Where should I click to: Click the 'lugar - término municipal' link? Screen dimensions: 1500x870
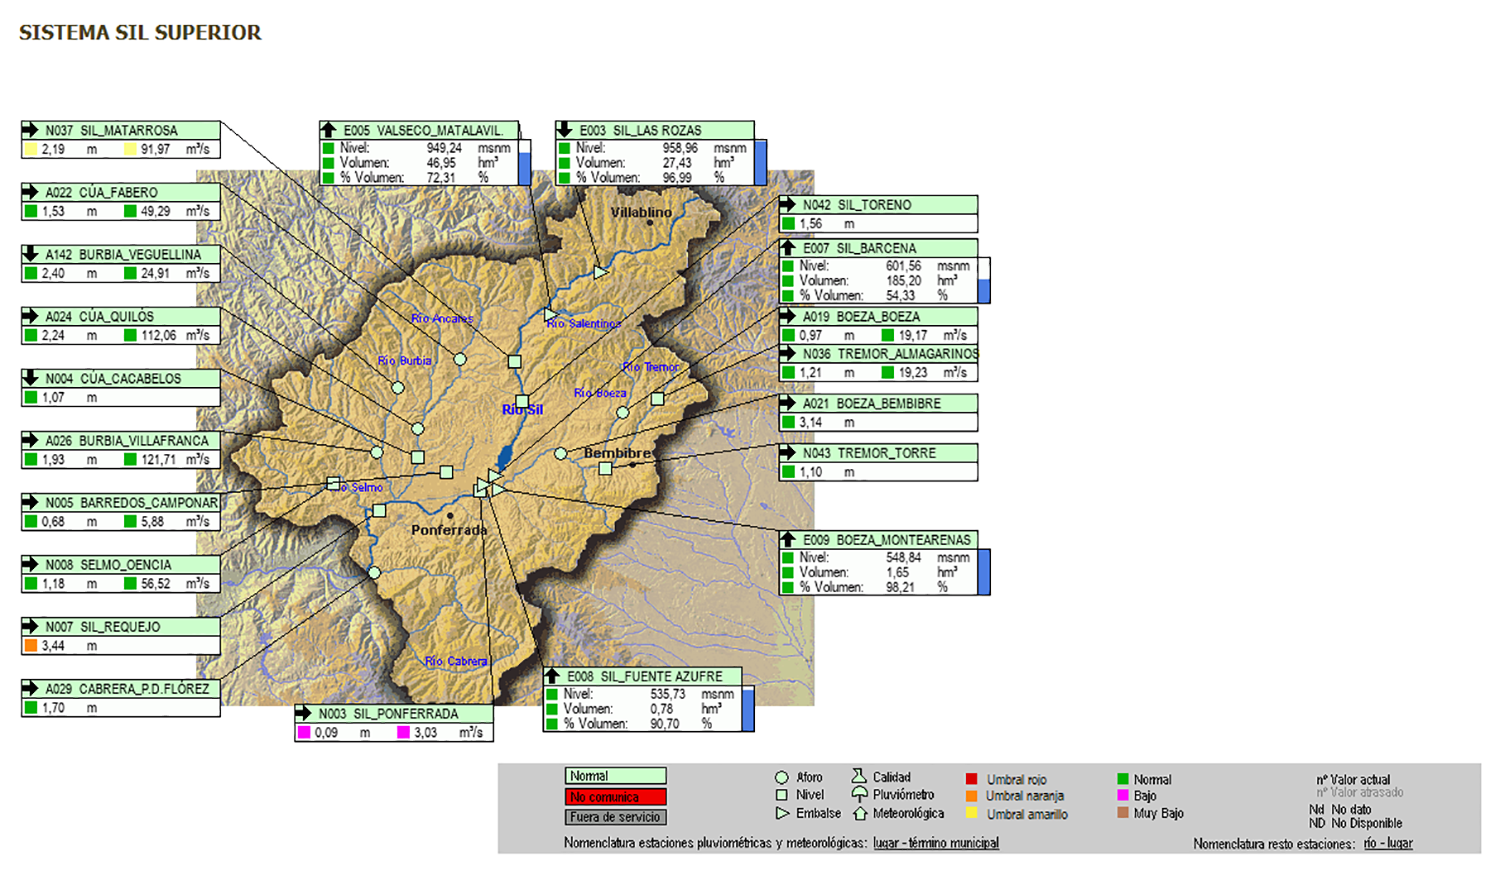[x=935, y=843]
